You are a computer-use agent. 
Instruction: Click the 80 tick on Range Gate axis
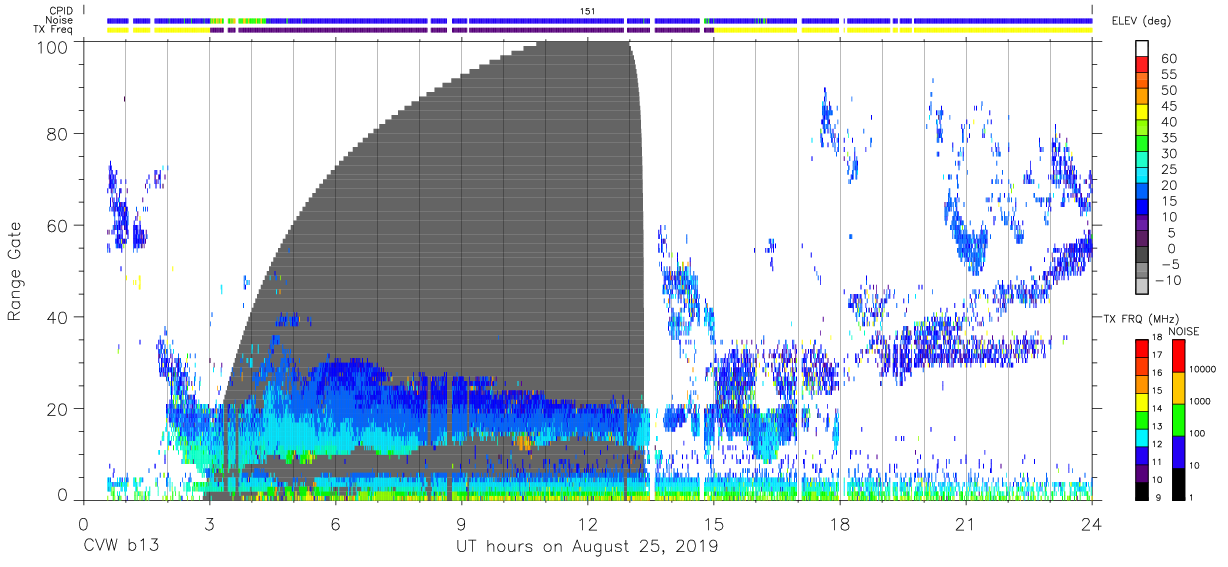[x=58, y=134]
